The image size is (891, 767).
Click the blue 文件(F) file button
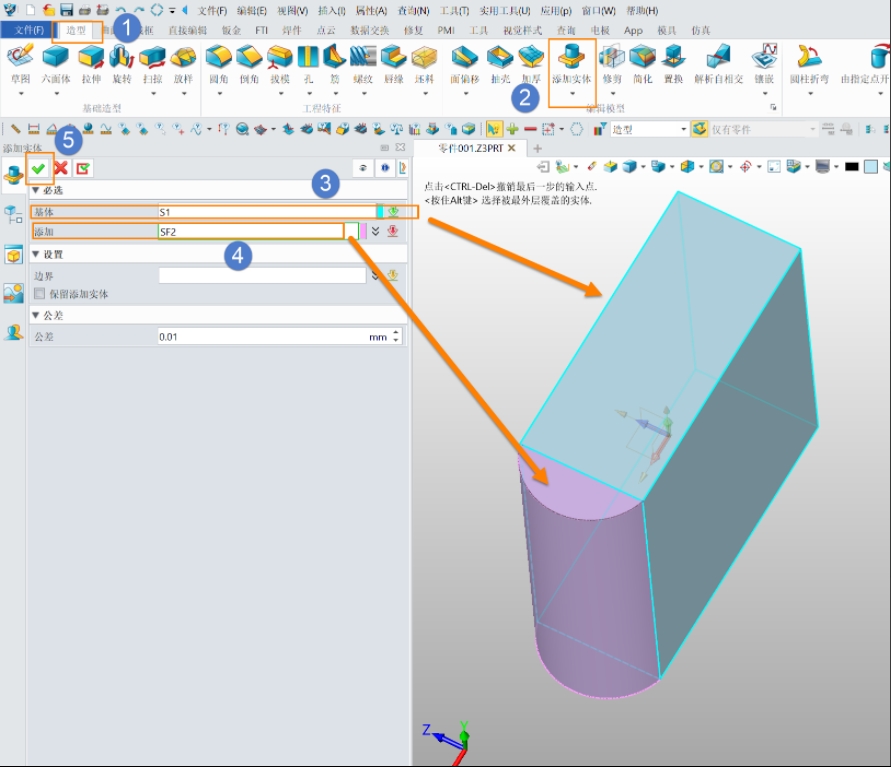pos(27,30)
